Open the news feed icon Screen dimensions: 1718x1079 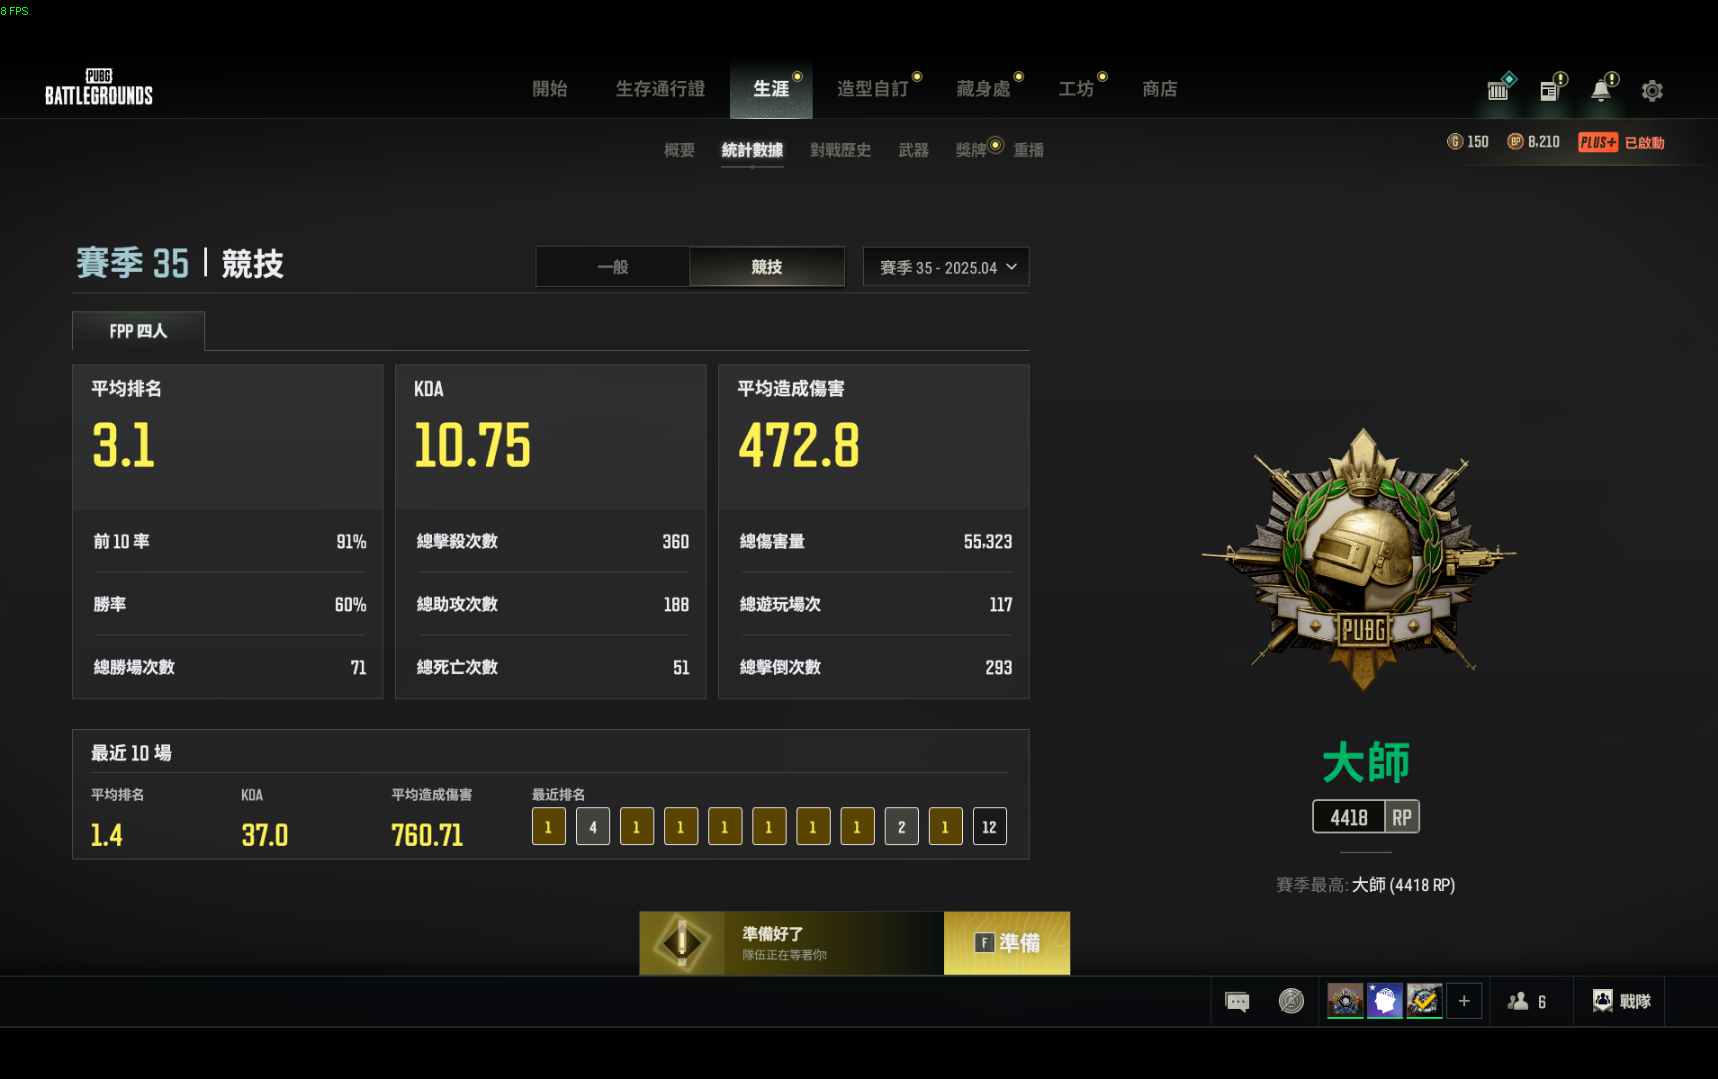[1549, 91]
